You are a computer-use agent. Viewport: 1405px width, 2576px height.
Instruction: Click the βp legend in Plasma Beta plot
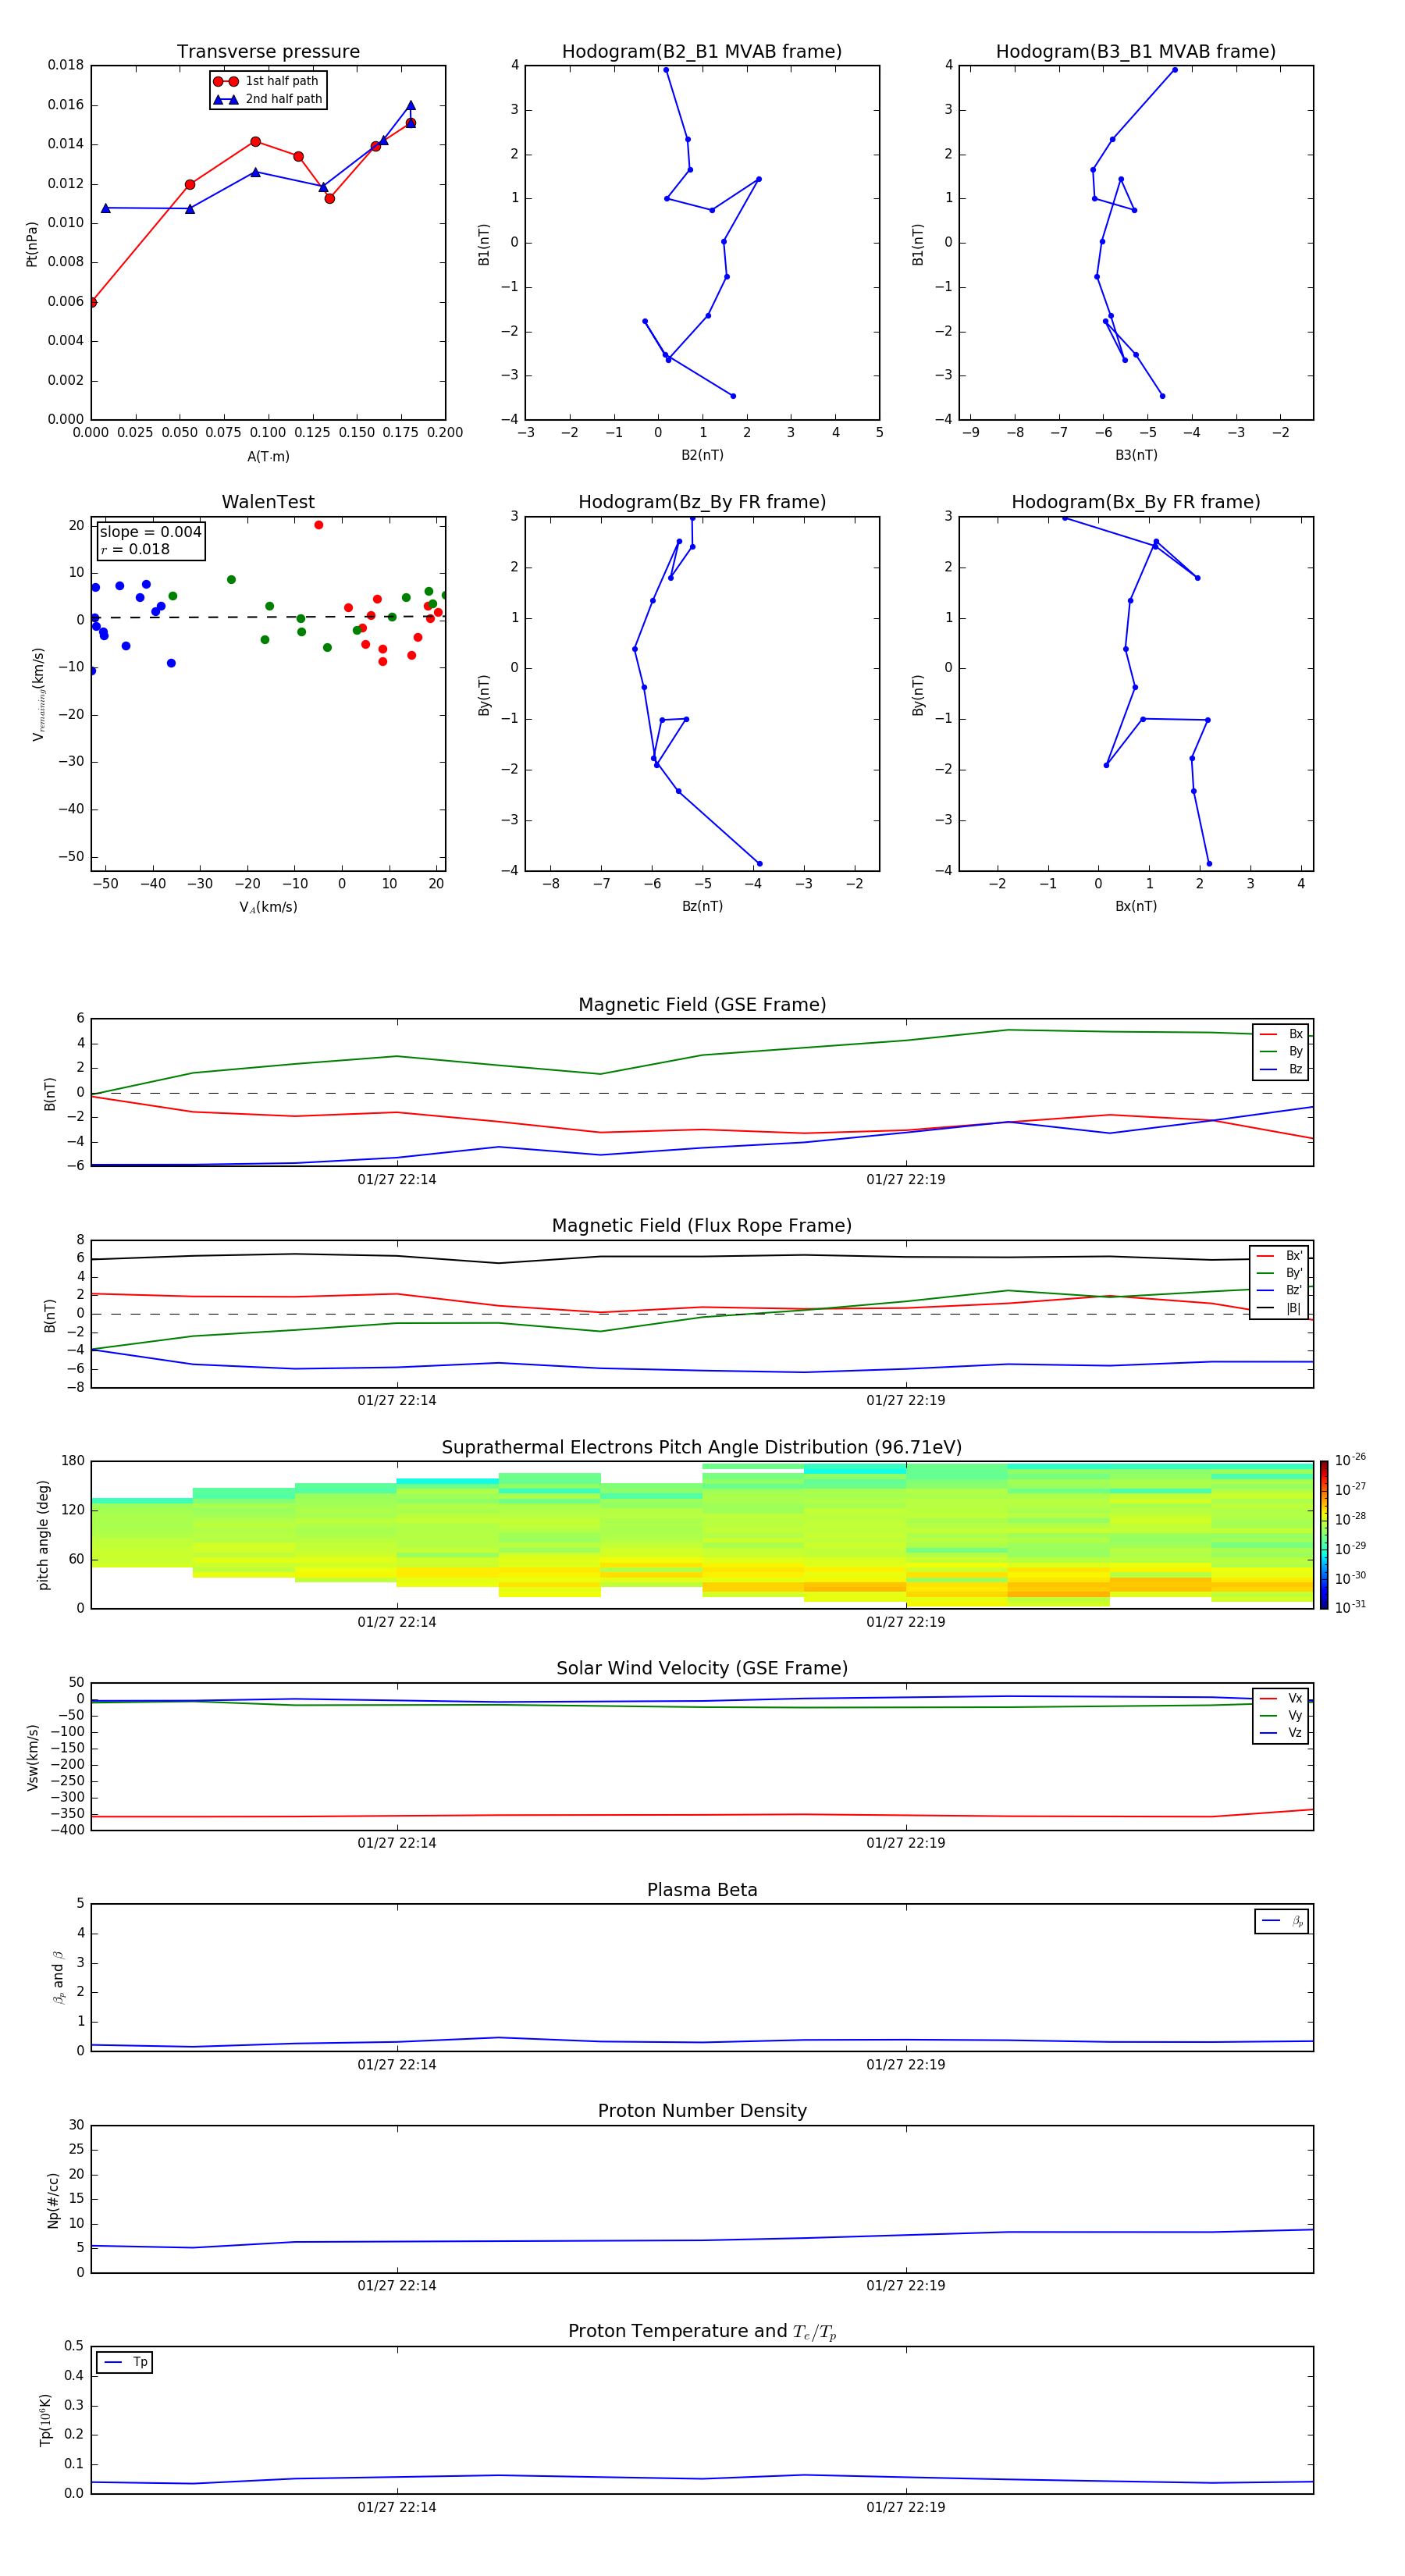[1282, 1921]
